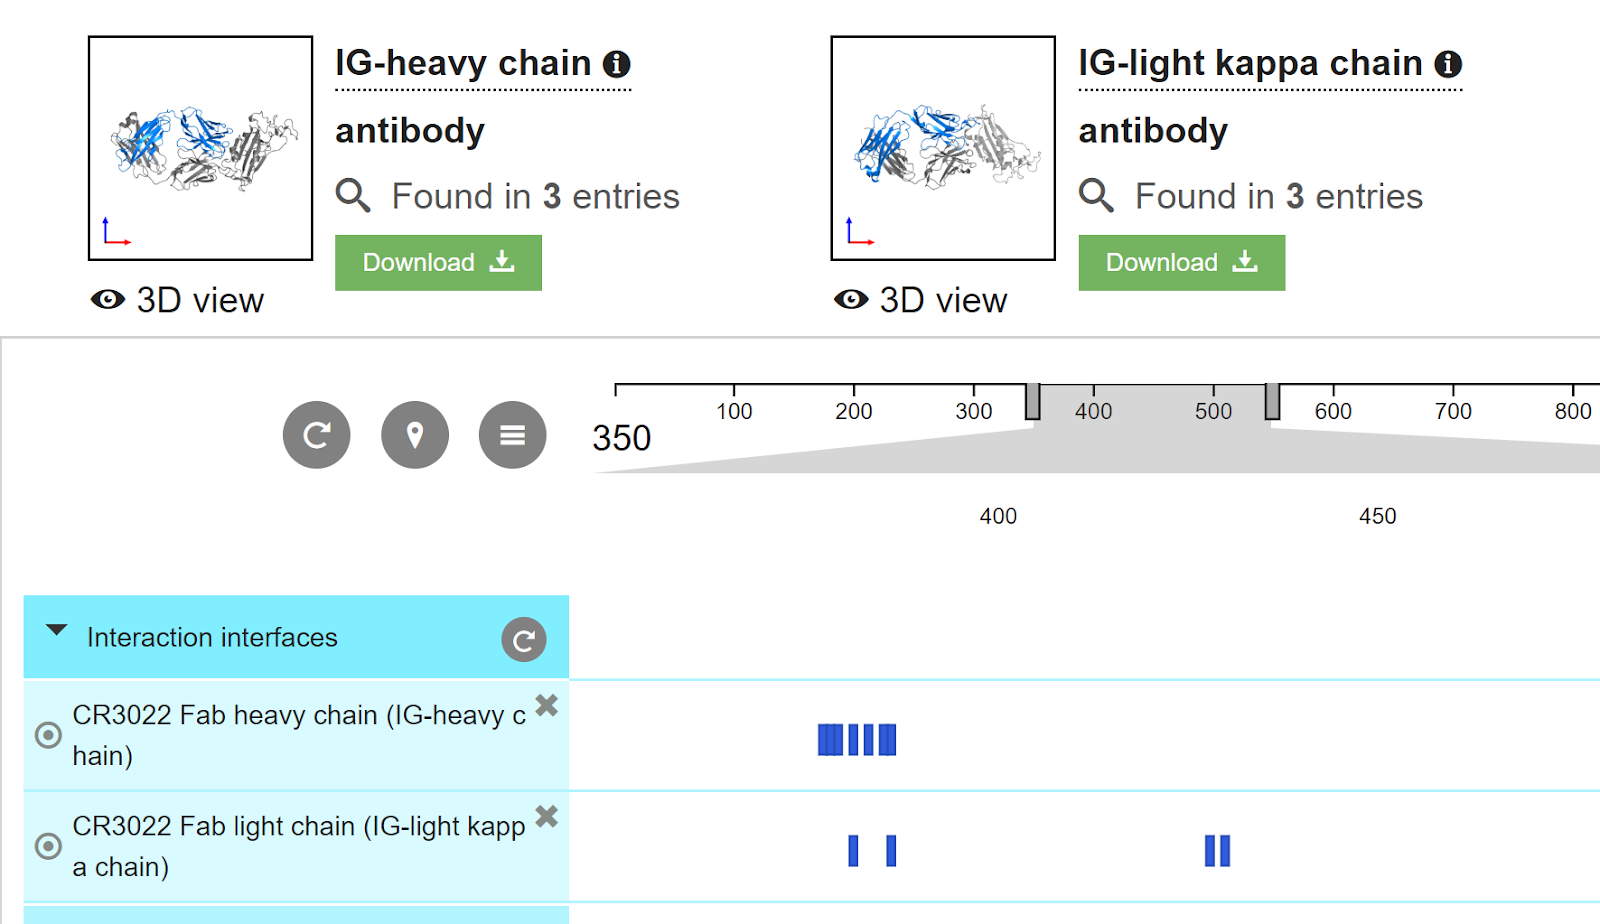1600x924 pixels.
Task: Click the right zoom range handle near 550
Action: point(1272,401)
